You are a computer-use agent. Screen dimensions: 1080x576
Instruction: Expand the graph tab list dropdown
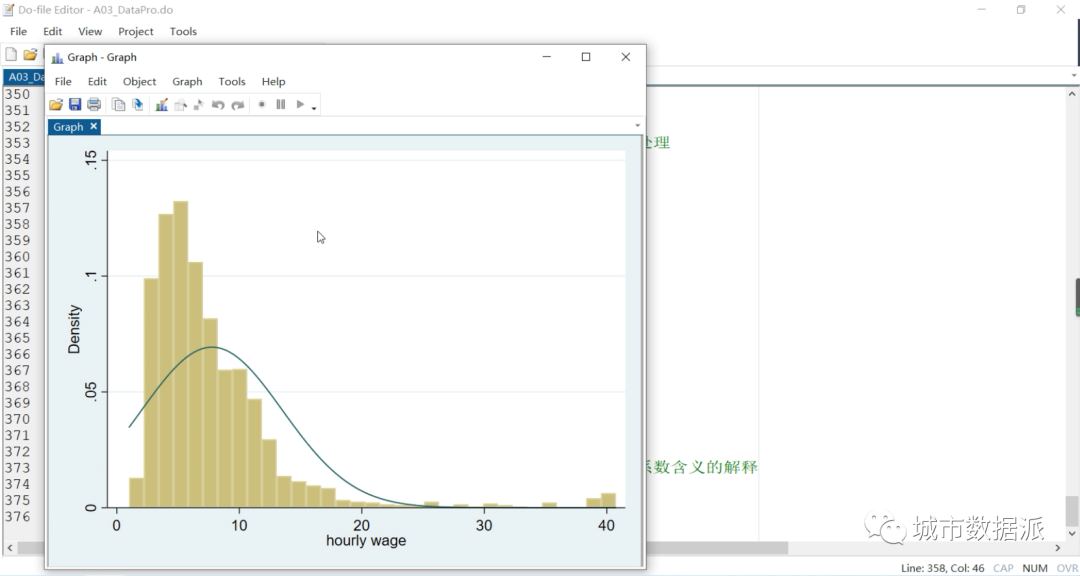(x=637, y=125)
